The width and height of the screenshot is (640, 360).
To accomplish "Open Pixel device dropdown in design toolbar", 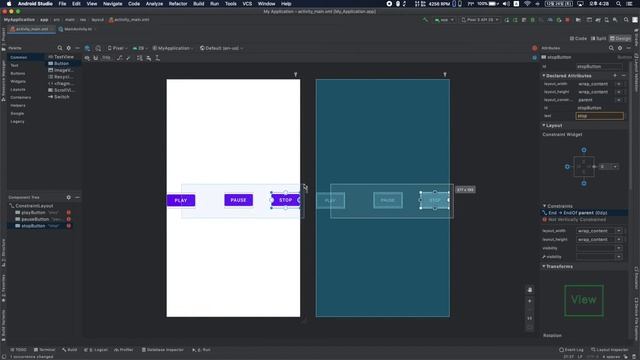I will 118,48.
